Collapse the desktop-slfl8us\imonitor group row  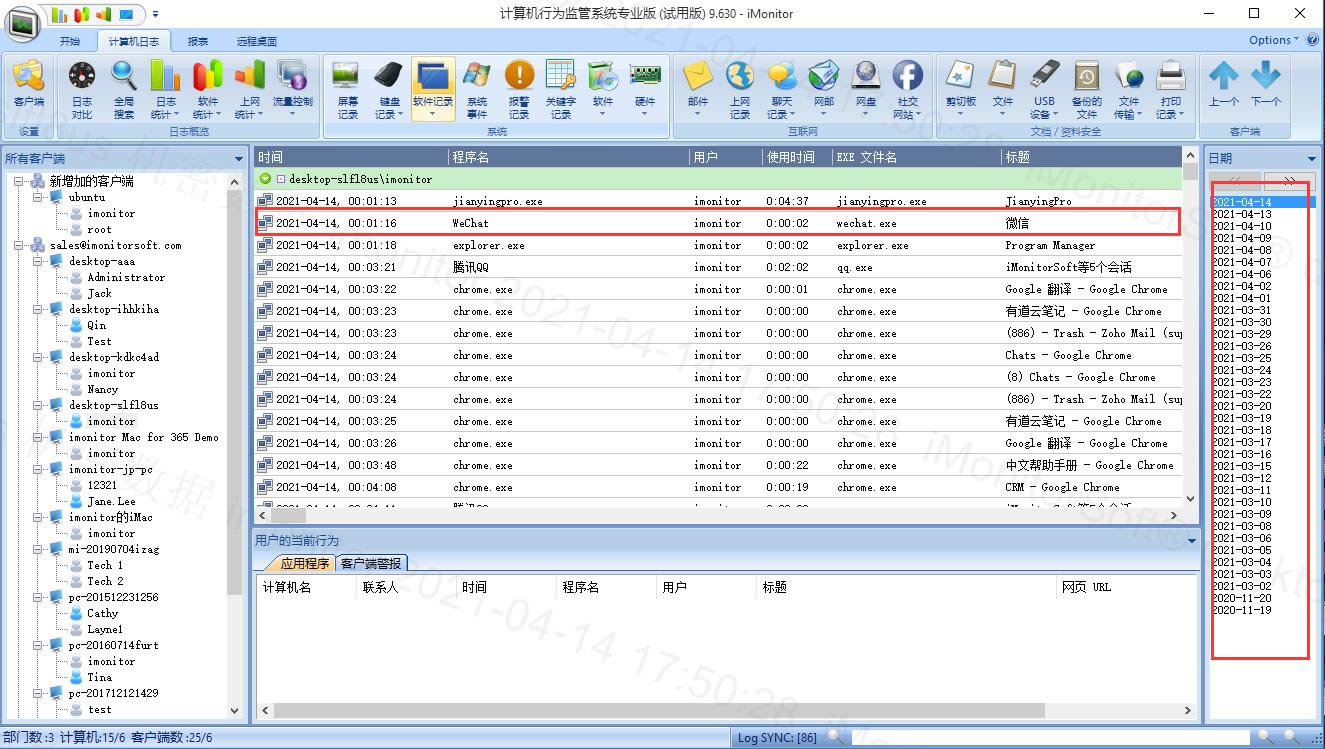pos(266,179)
